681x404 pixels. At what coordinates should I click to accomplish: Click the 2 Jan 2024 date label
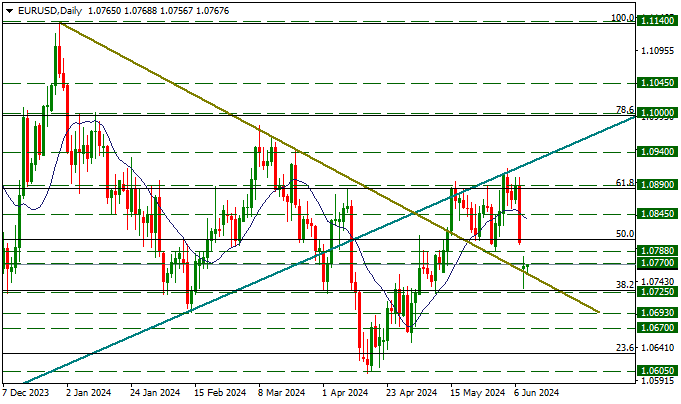click(x=89, y=393)
